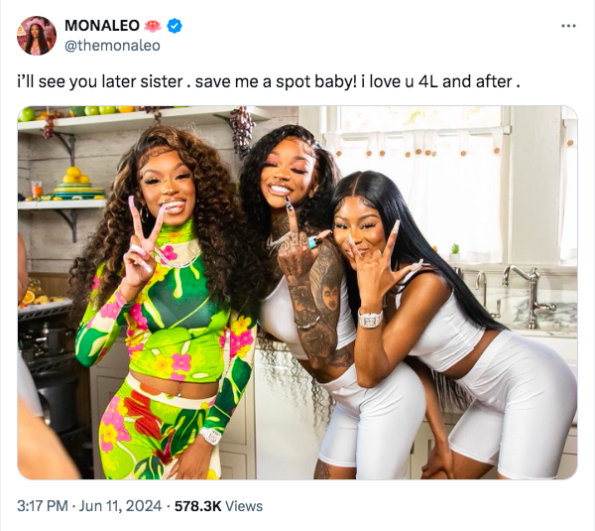This screenshot has width=595, height=531.
Task: Click the 3:17 PM timestamp
Action: 42,506
